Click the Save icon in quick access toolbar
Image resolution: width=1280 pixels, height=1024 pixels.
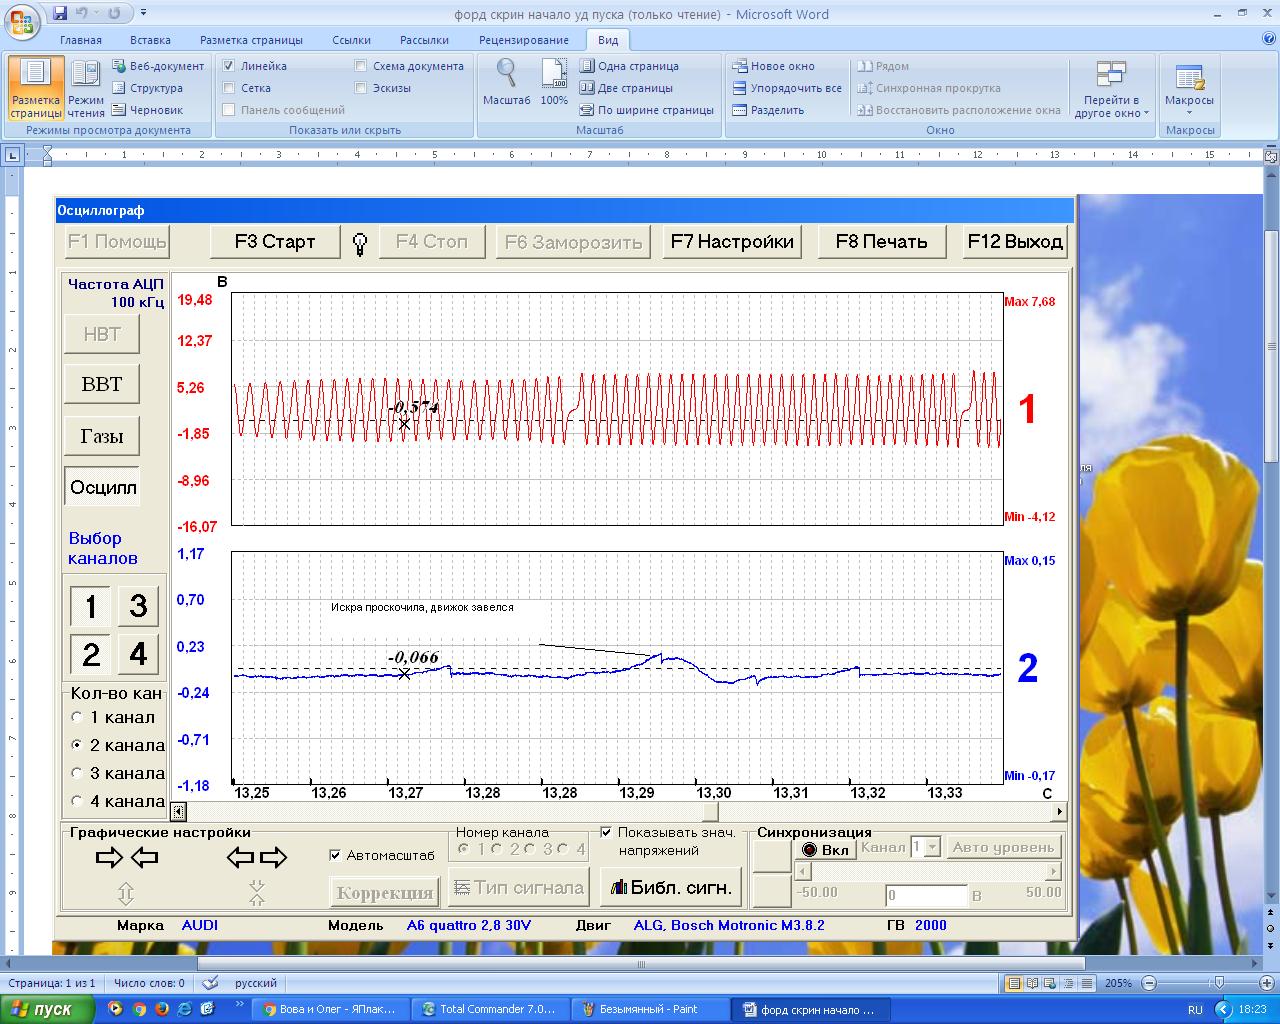click(x=61, y=13)
